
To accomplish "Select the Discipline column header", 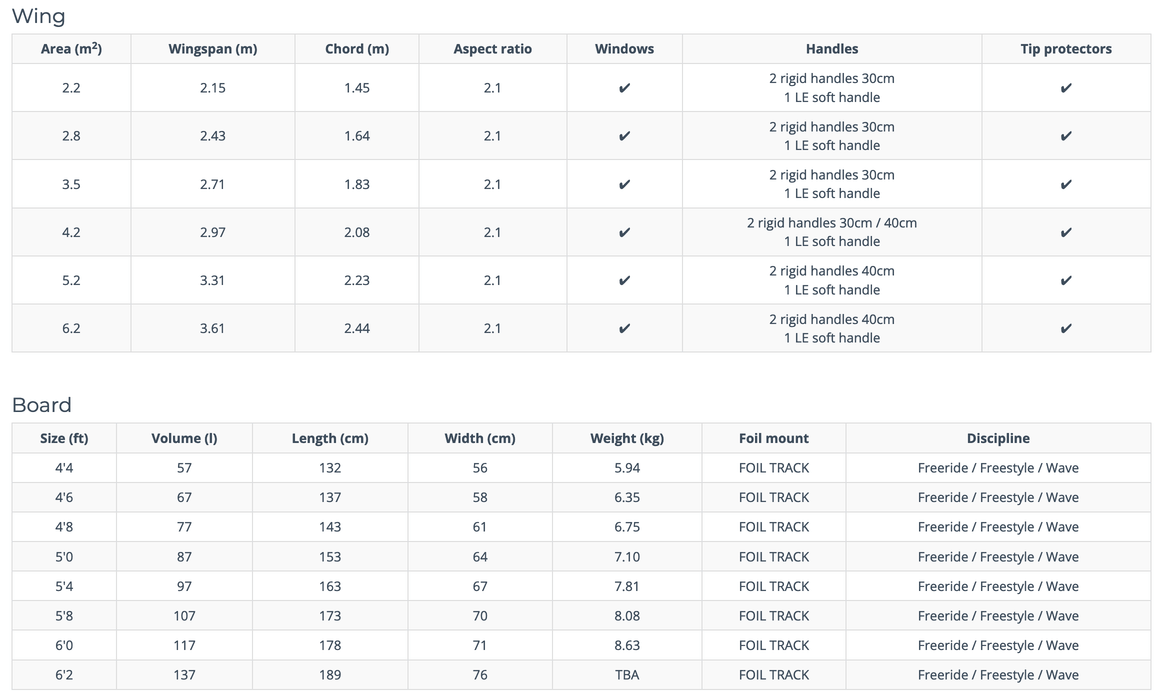I will tap(997, 438).
